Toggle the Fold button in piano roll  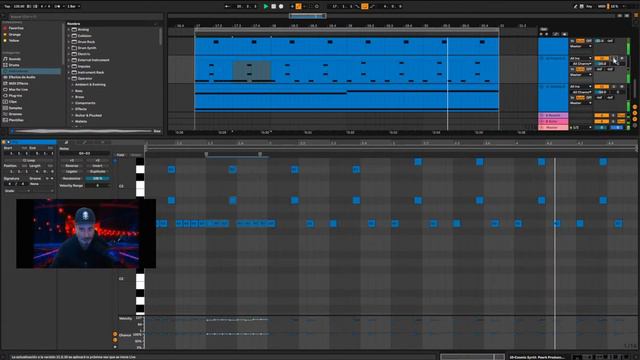pyautogui.click(x=120, y=155)
